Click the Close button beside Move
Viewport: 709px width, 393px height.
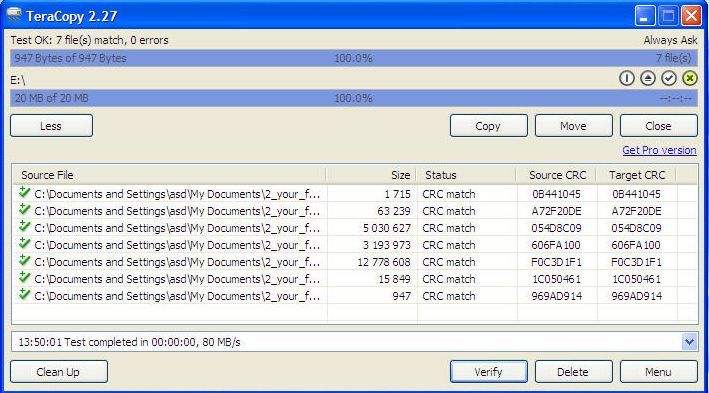[x=658, y=126]
